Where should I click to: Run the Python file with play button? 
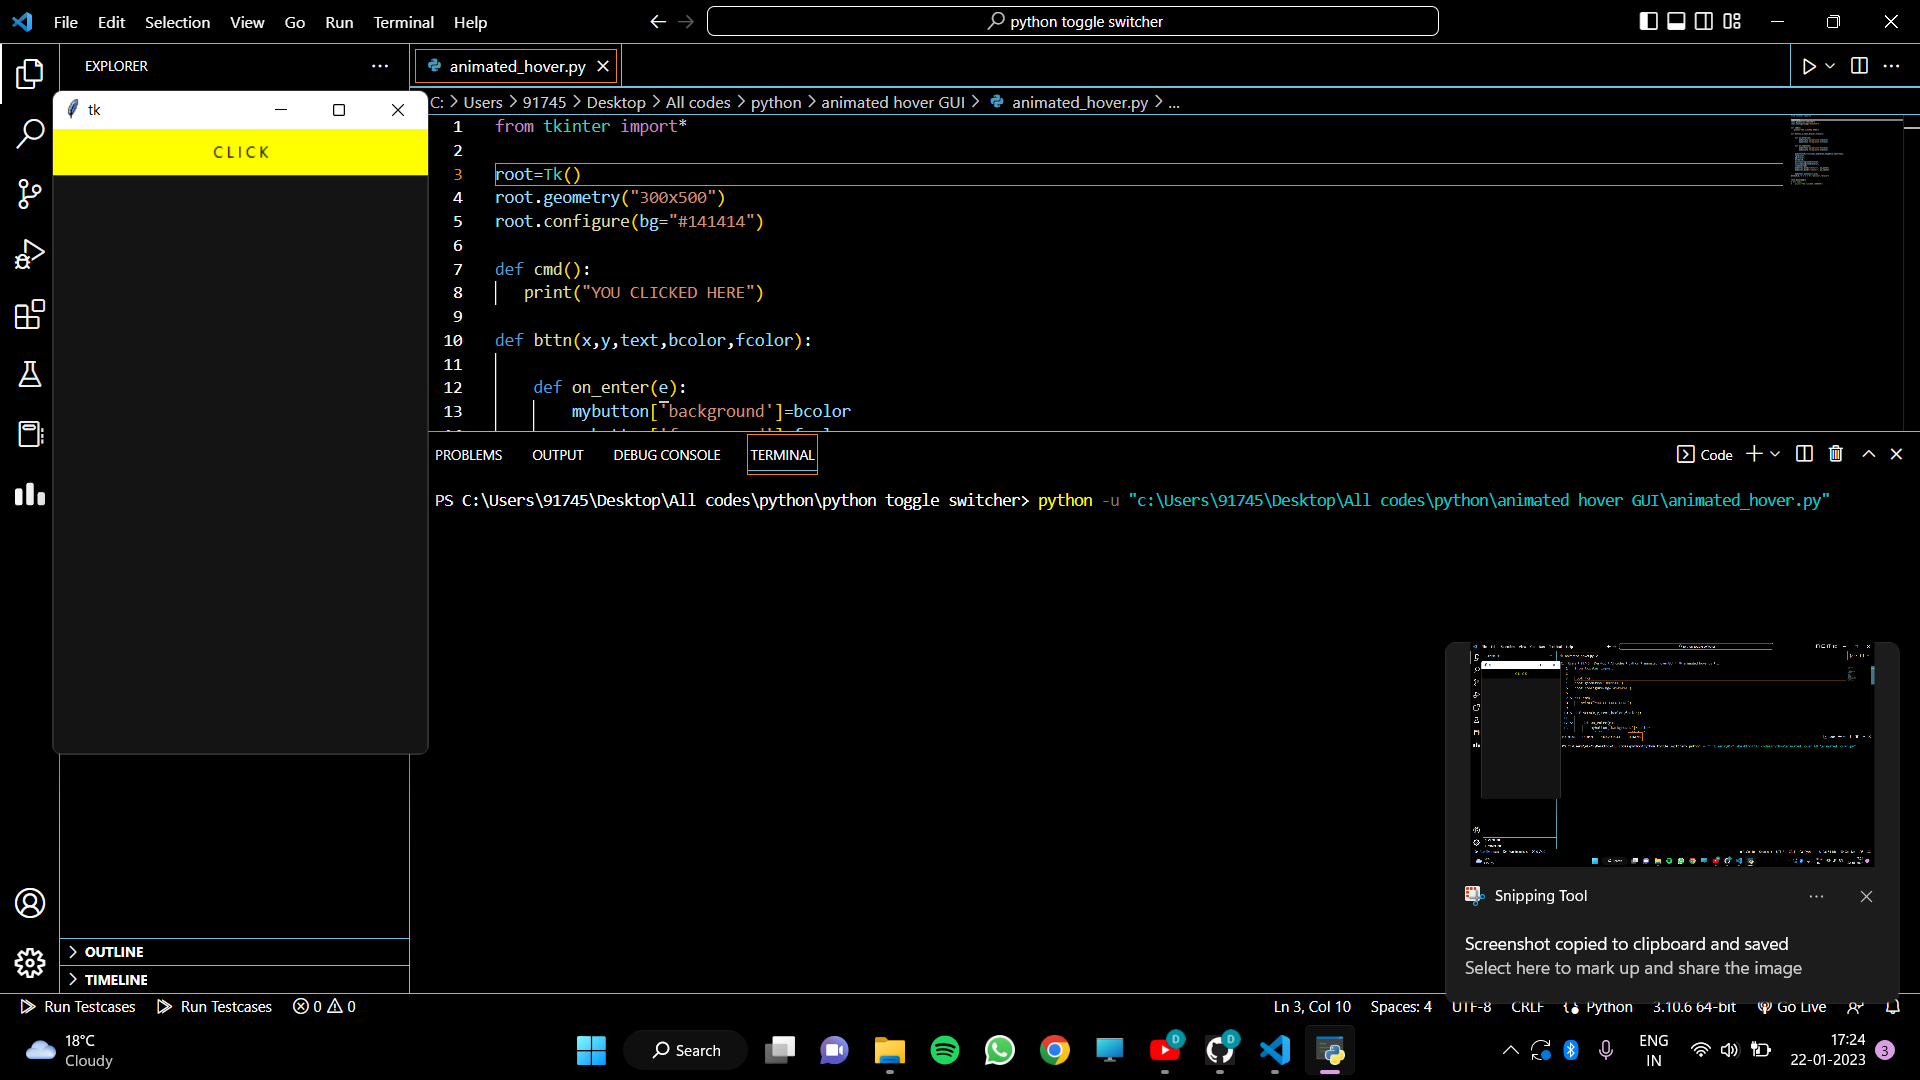pyautogui.click(x=1811, y=65)
